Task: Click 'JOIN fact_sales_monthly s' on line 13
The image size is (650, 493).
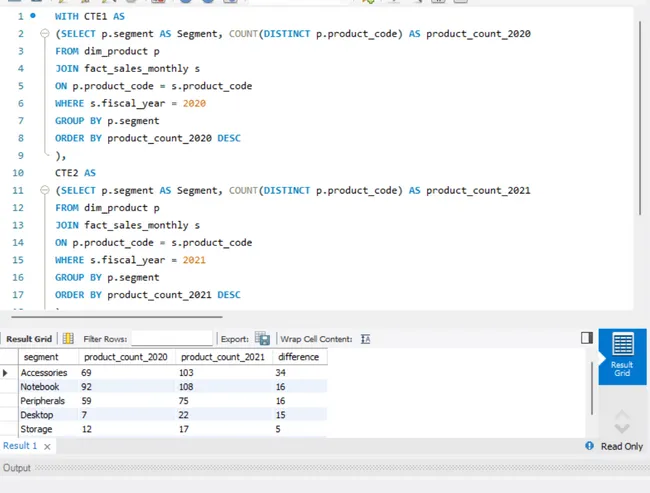Action: point(127,225)
